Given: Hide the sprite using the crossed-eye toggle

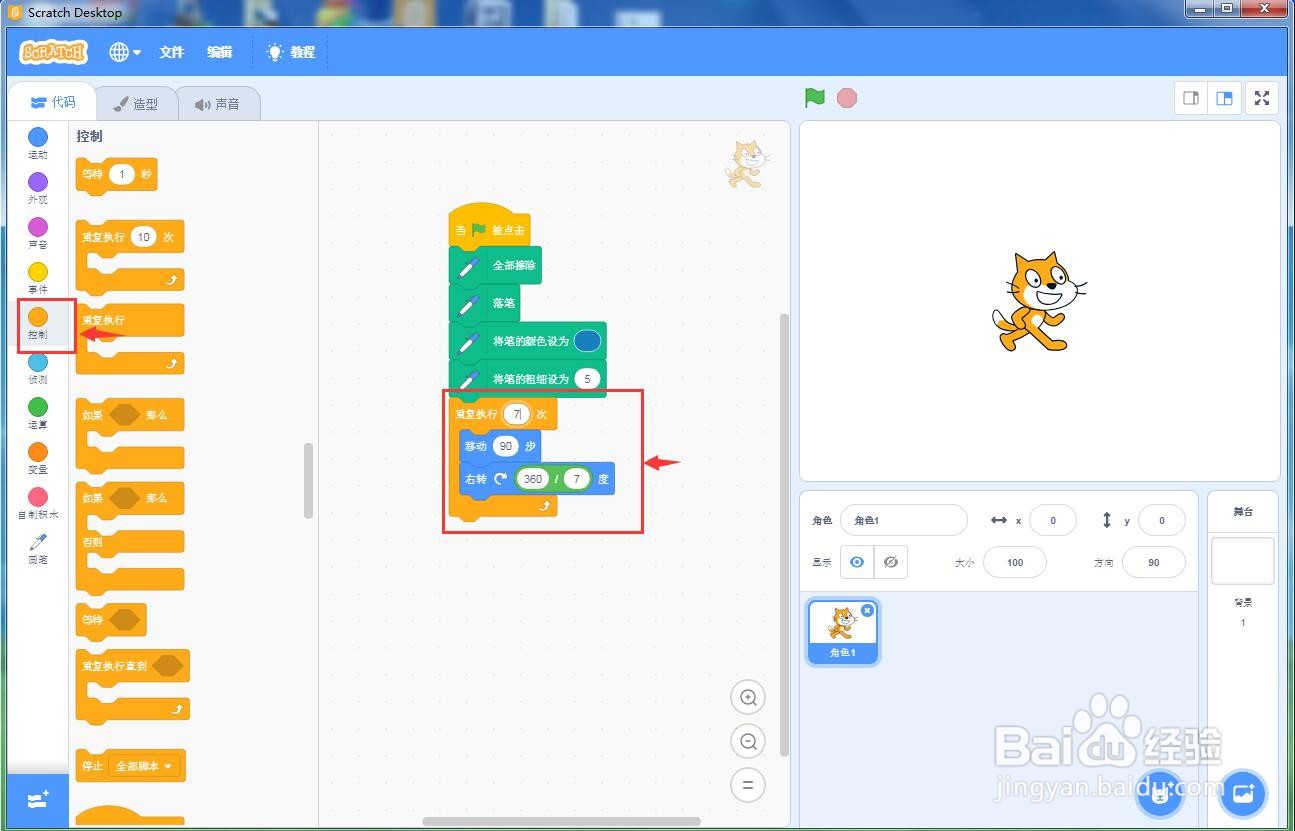Looking at the screenshot, I should (890, 561).
